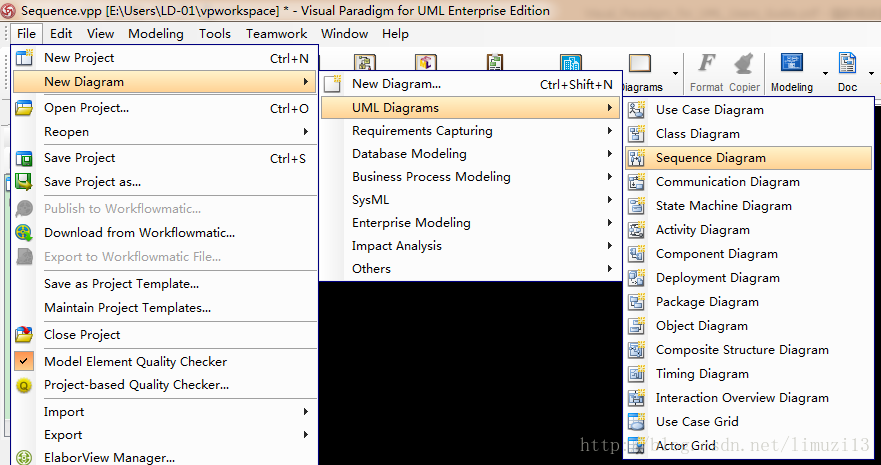Click the Doc toolbar icon
Image resolution: width=881 pixels, height=465 pixels.
tap(847, 63)
